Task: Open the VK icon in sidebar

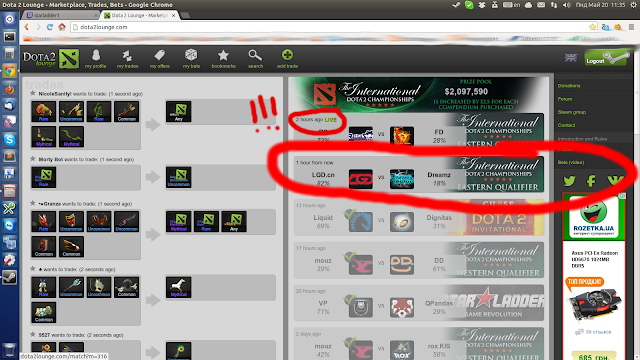Action: [615, 180]
